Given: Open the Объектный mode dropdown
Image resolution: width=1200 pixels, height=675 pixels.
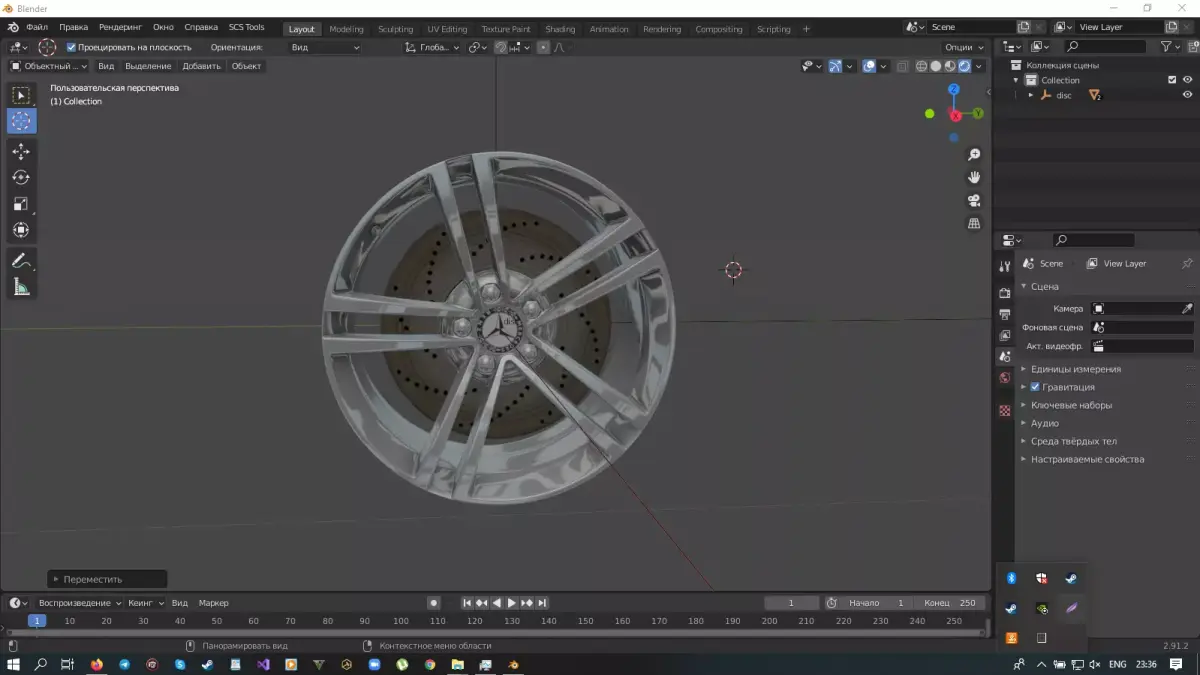Looking at the screenshot, I should click(48, 66).
